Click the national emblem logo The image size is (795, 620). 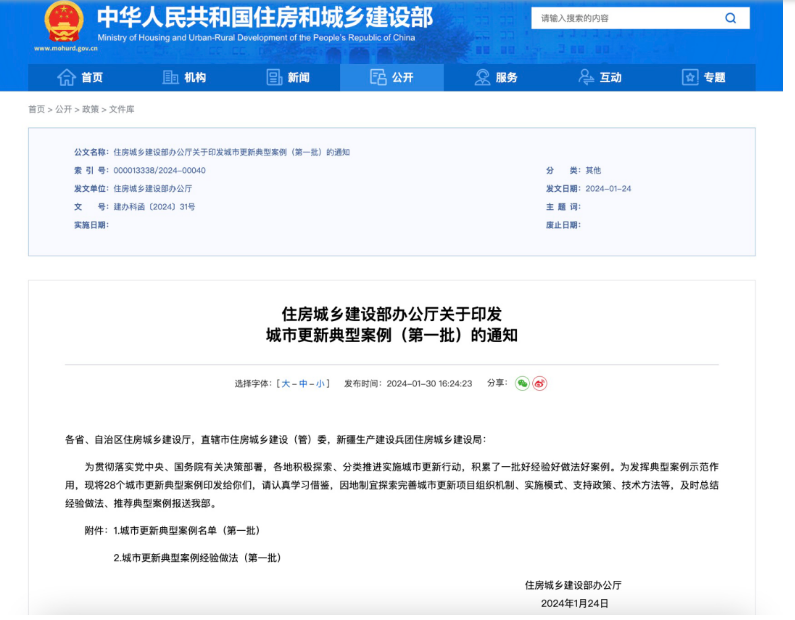click(x=64, y=21)
